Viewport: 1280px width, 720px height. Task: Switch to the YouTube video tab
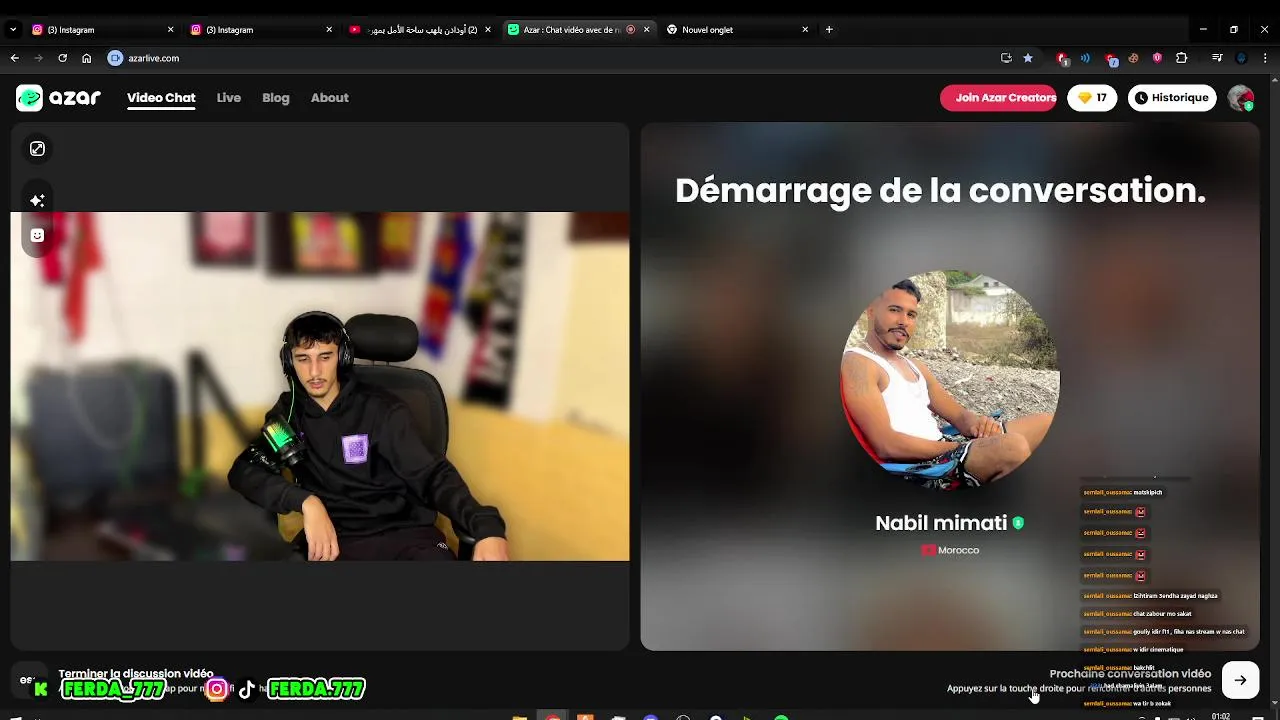click(x=419, y=30)
